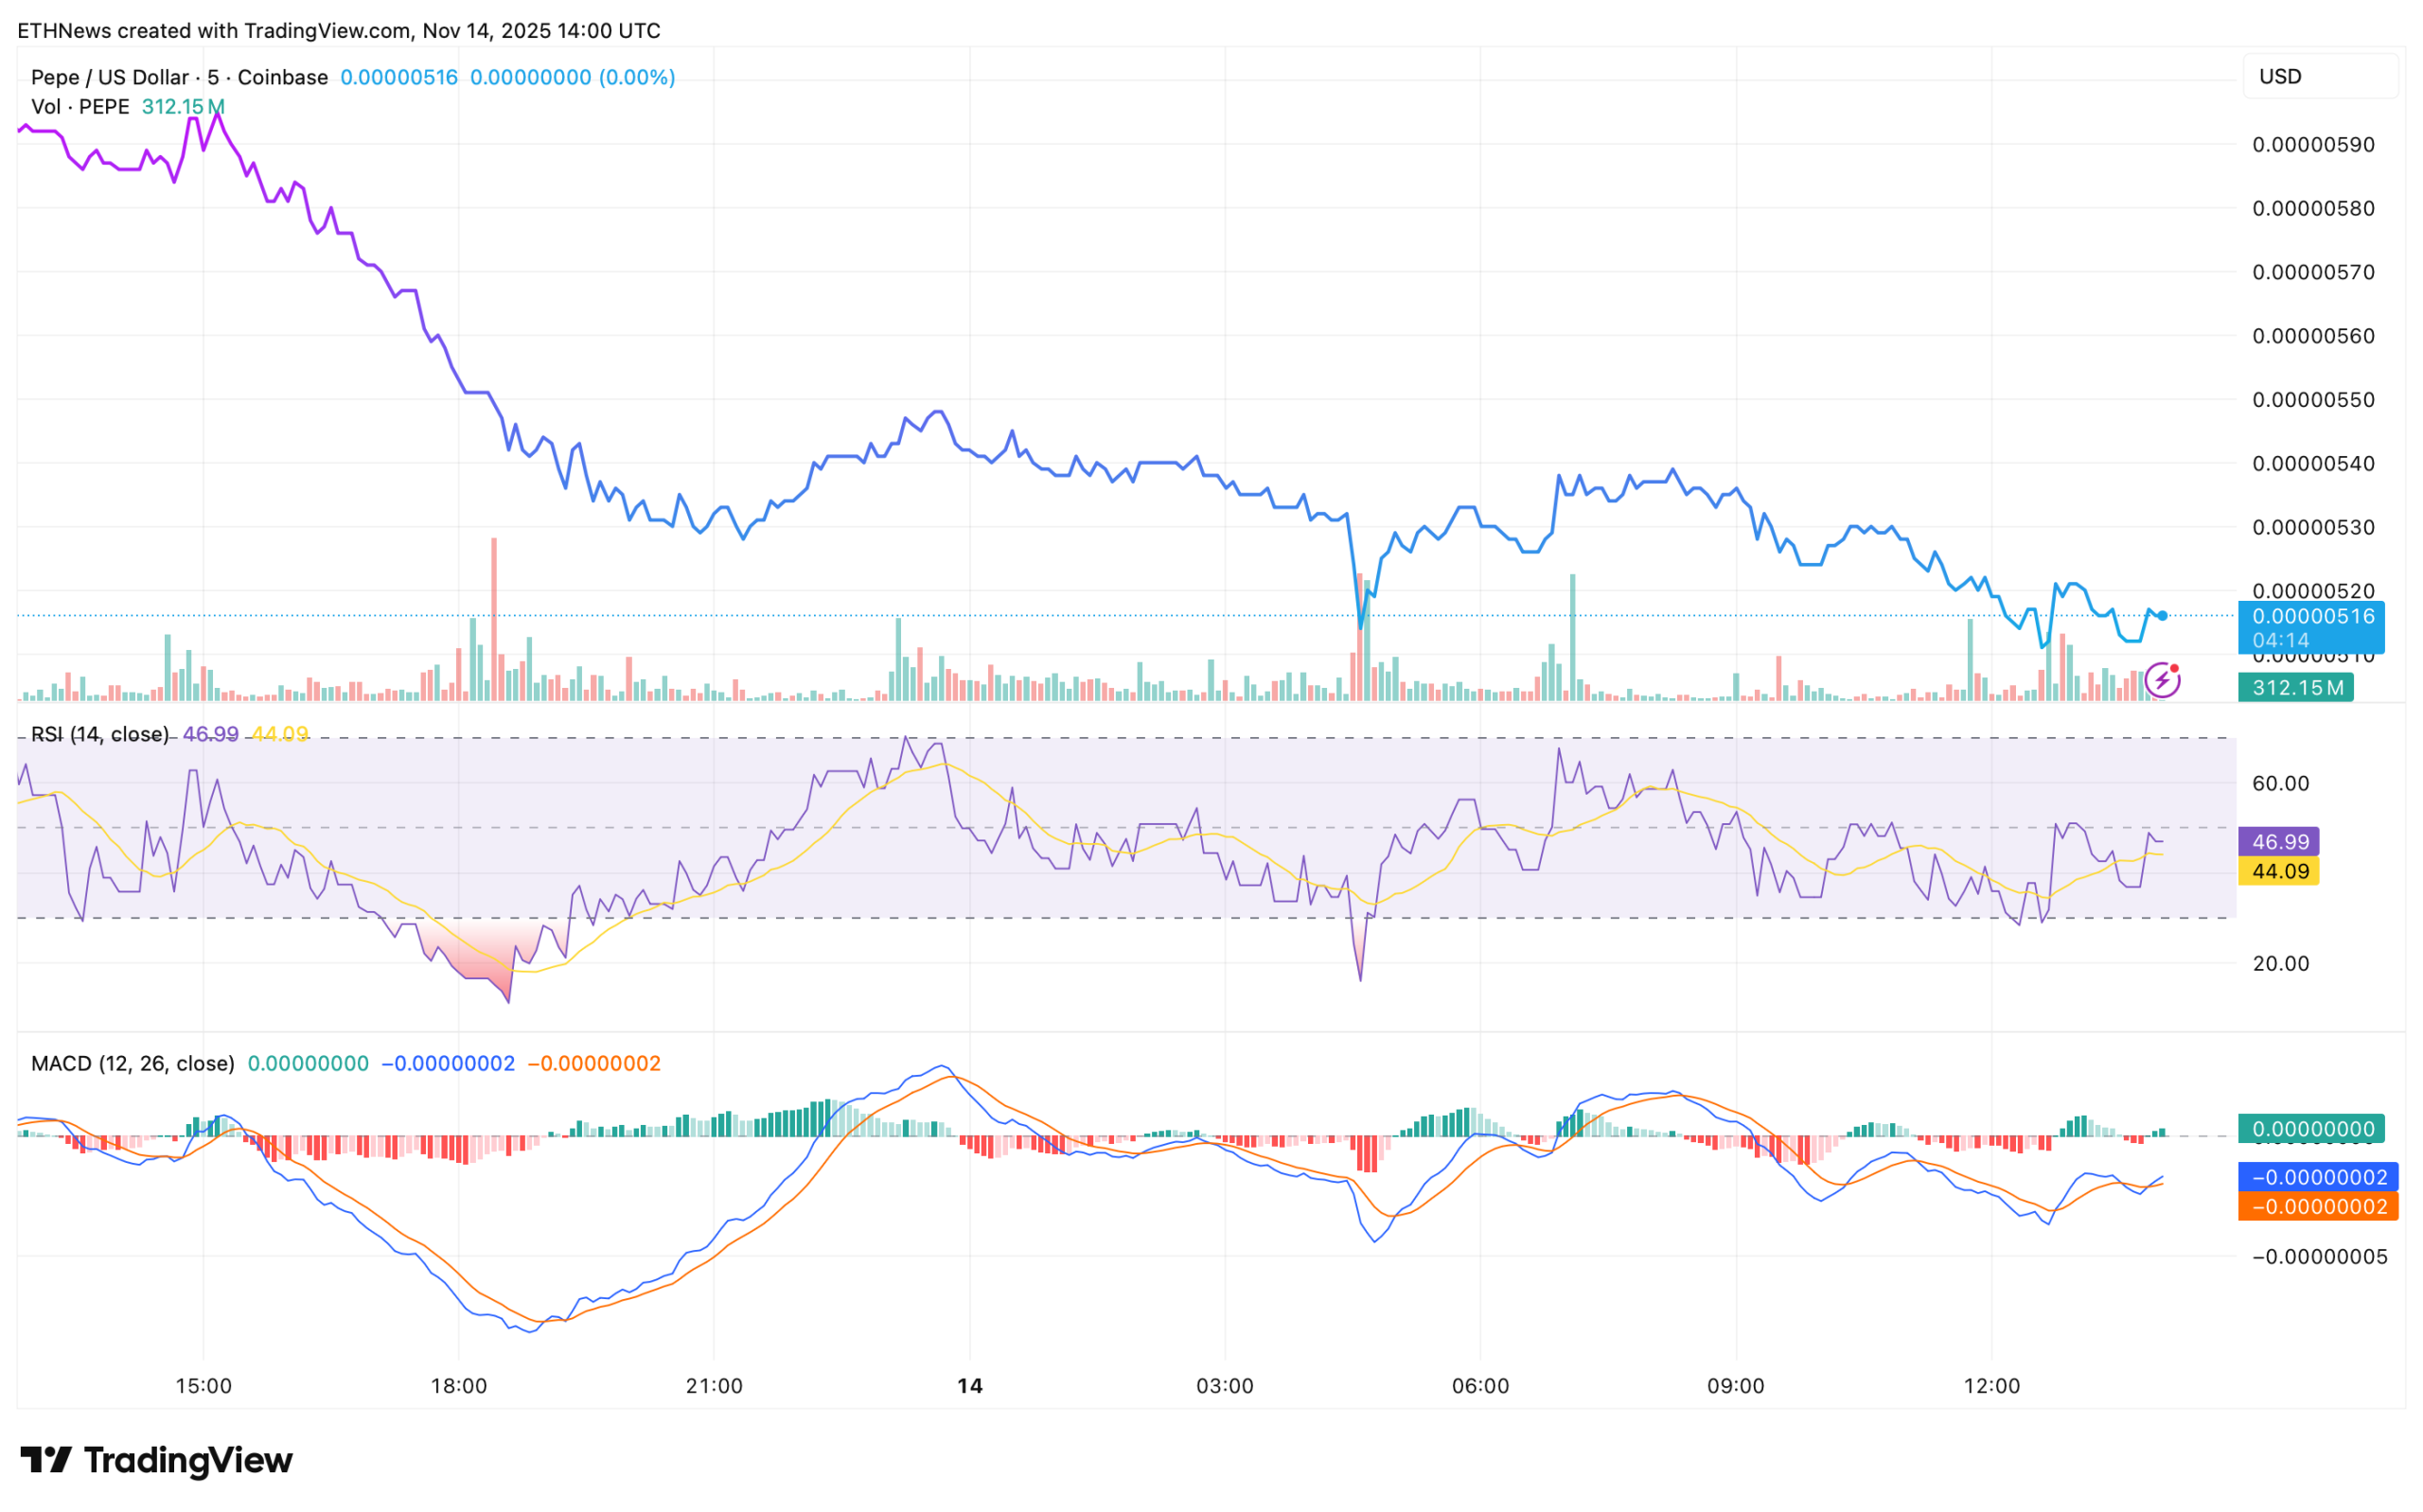Click the 0.00000550 level on the price scale

(x=2312, y=399)
